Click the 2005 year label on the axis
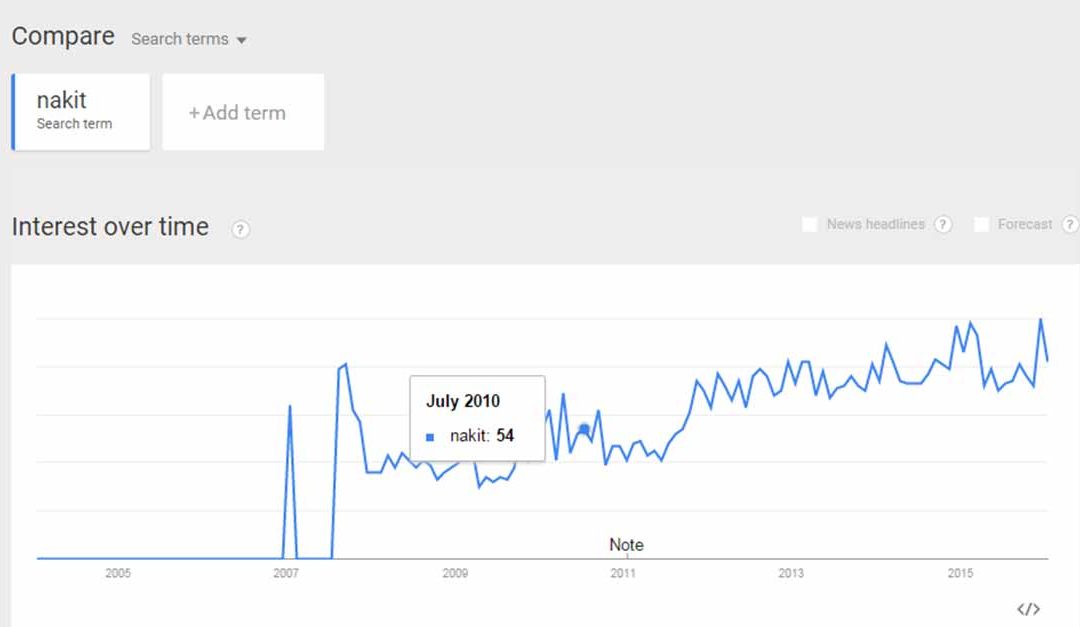1080x627 pixels. 118,574
